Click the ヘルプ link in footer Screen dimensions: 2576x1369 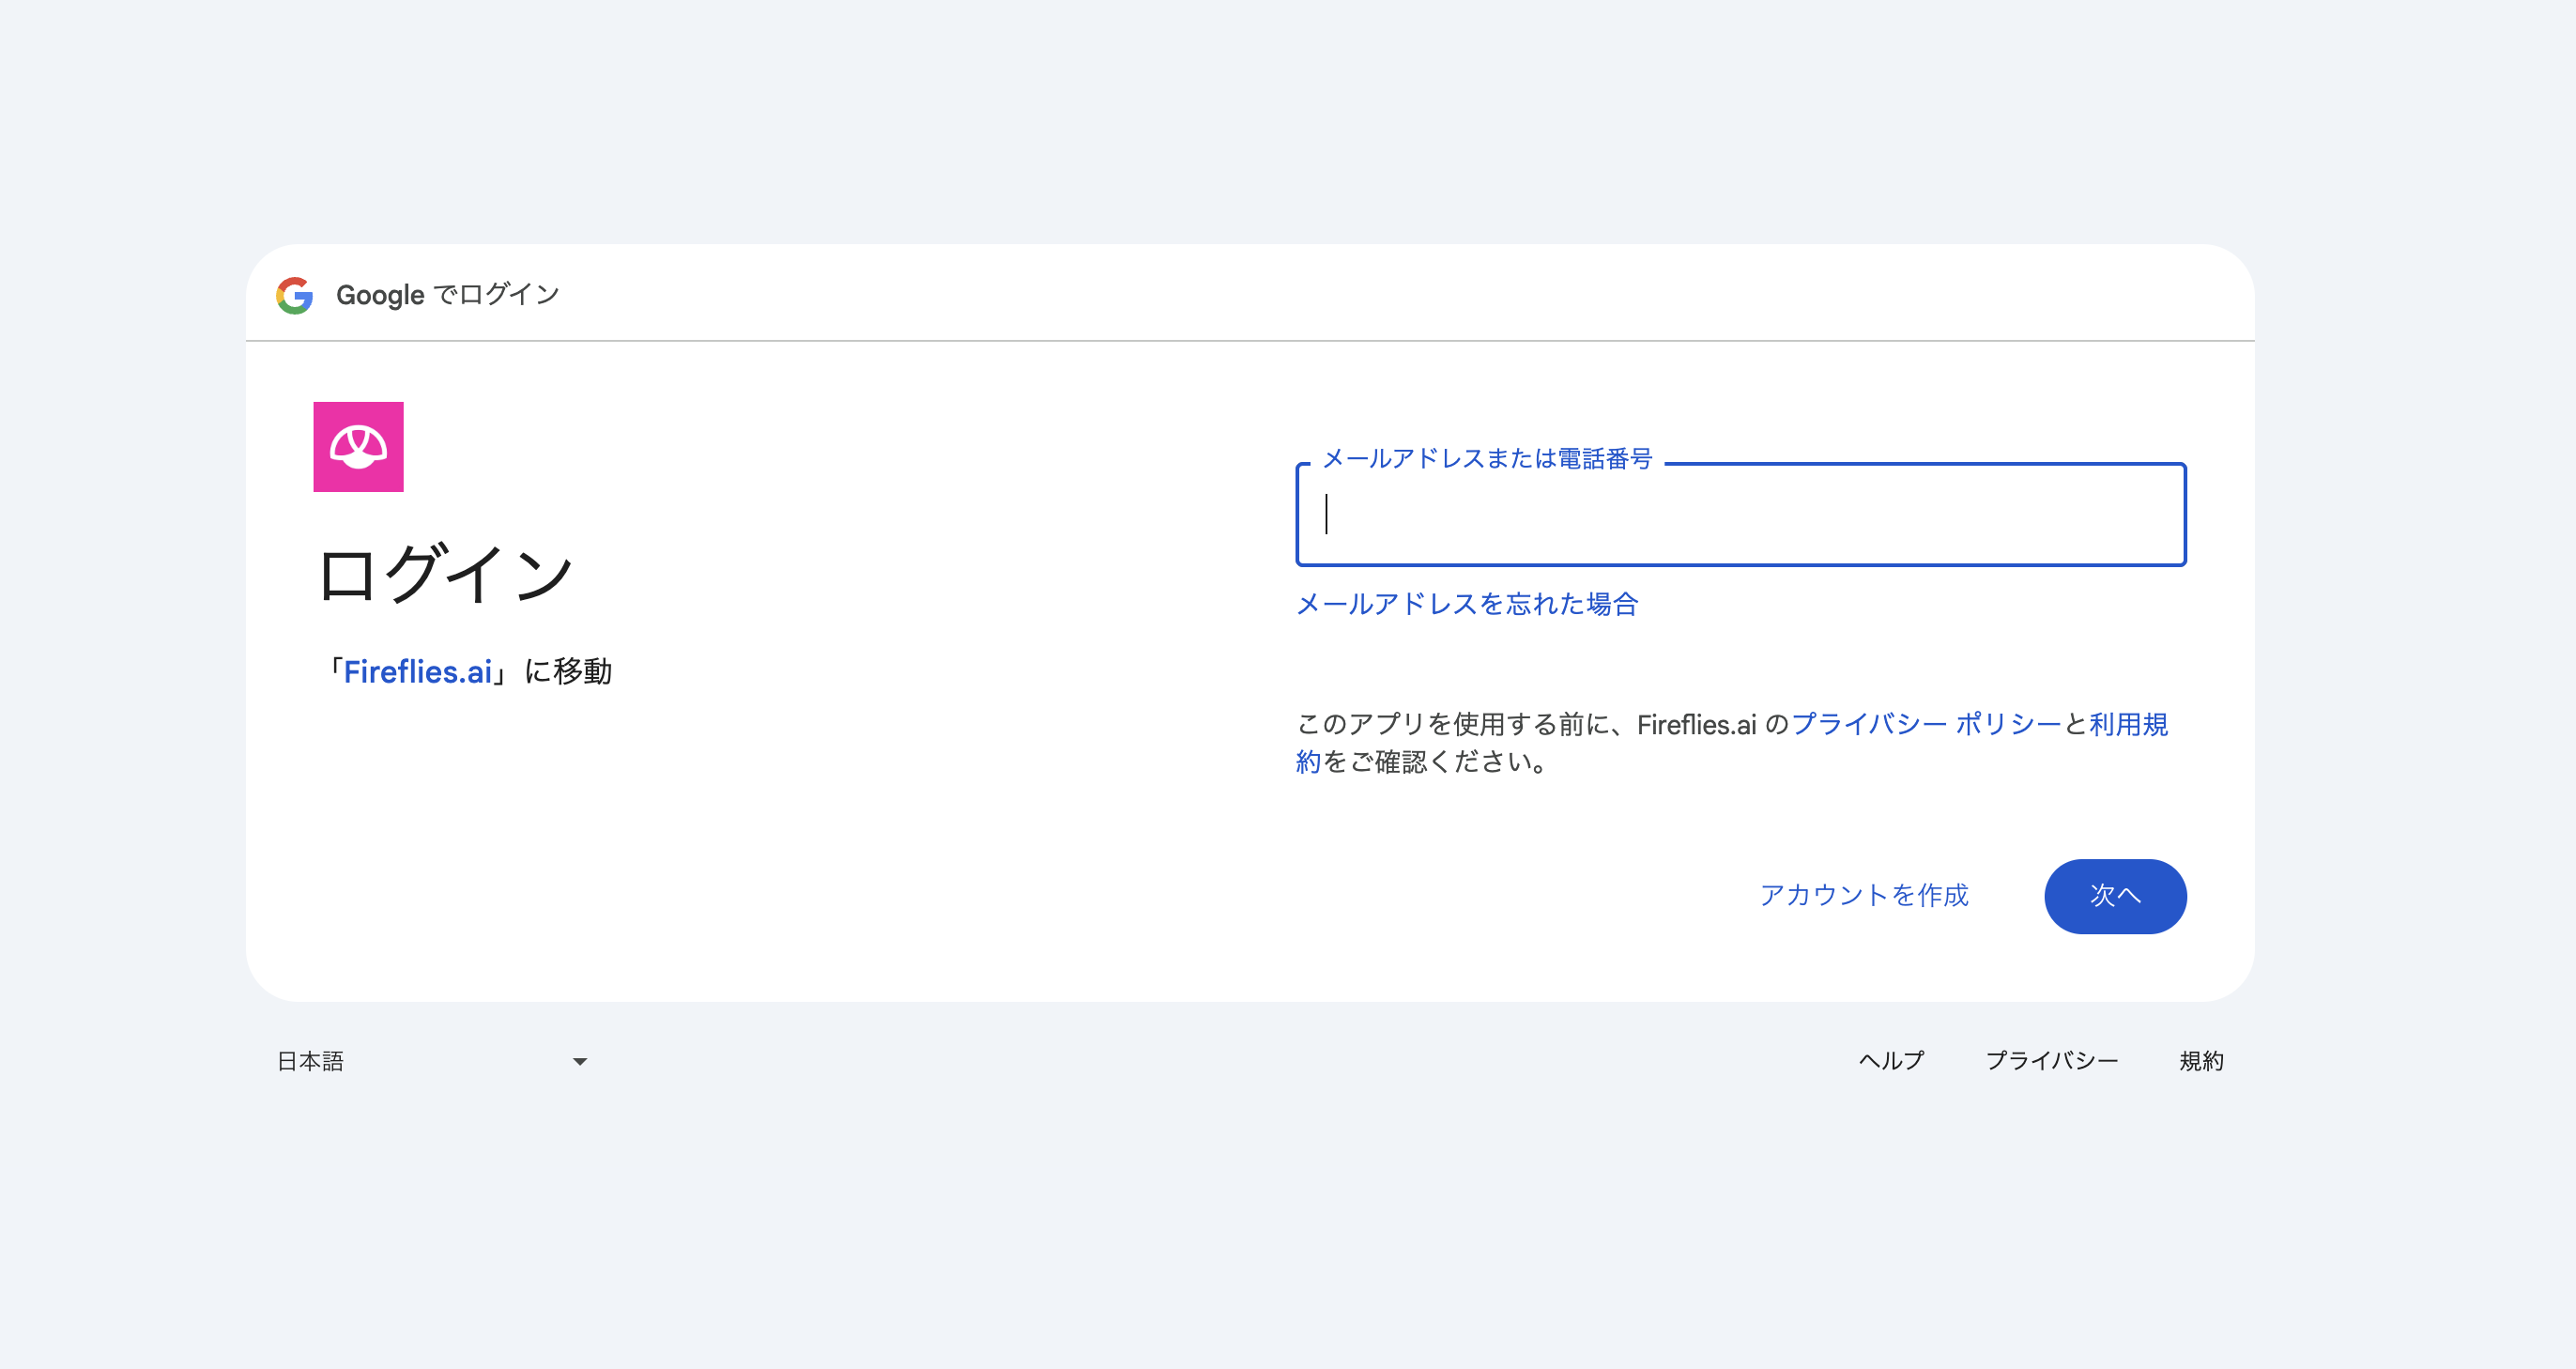pos(1892,1061)
